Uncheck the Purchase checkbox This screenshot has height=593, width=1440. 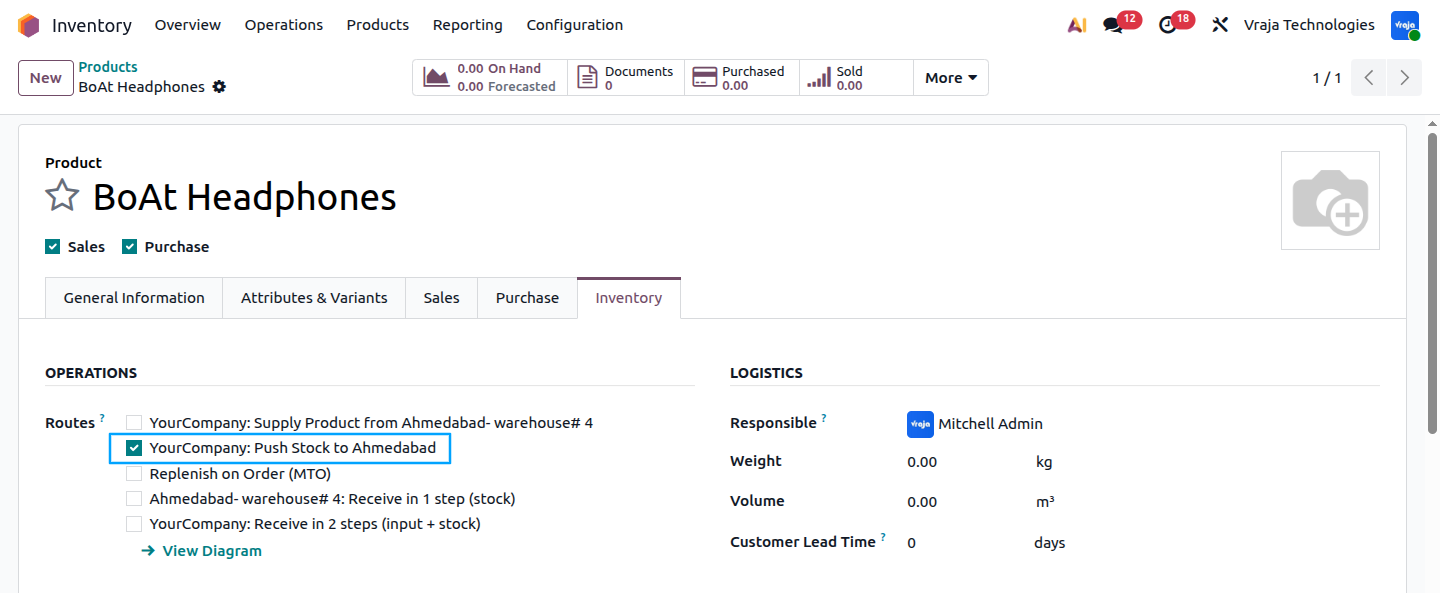pyautogui.click(x=129, y=247)
